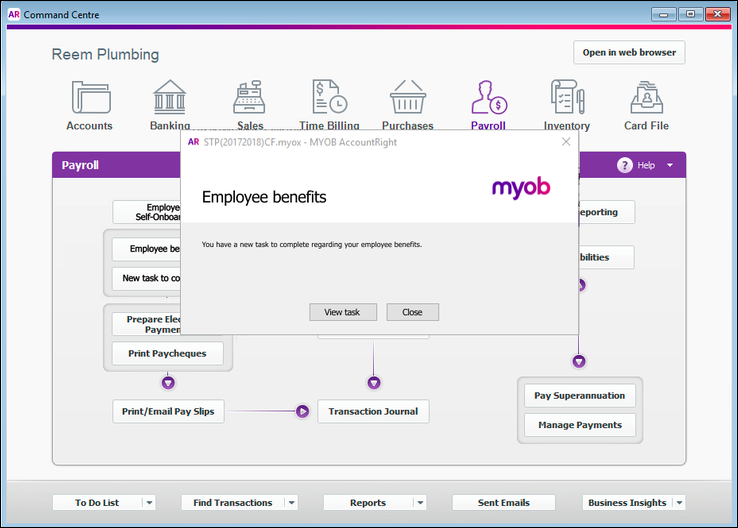Image resolution: width=738 pixels, height=528 pixels.
Task: Open the Banking command centre
Action: 169,105
